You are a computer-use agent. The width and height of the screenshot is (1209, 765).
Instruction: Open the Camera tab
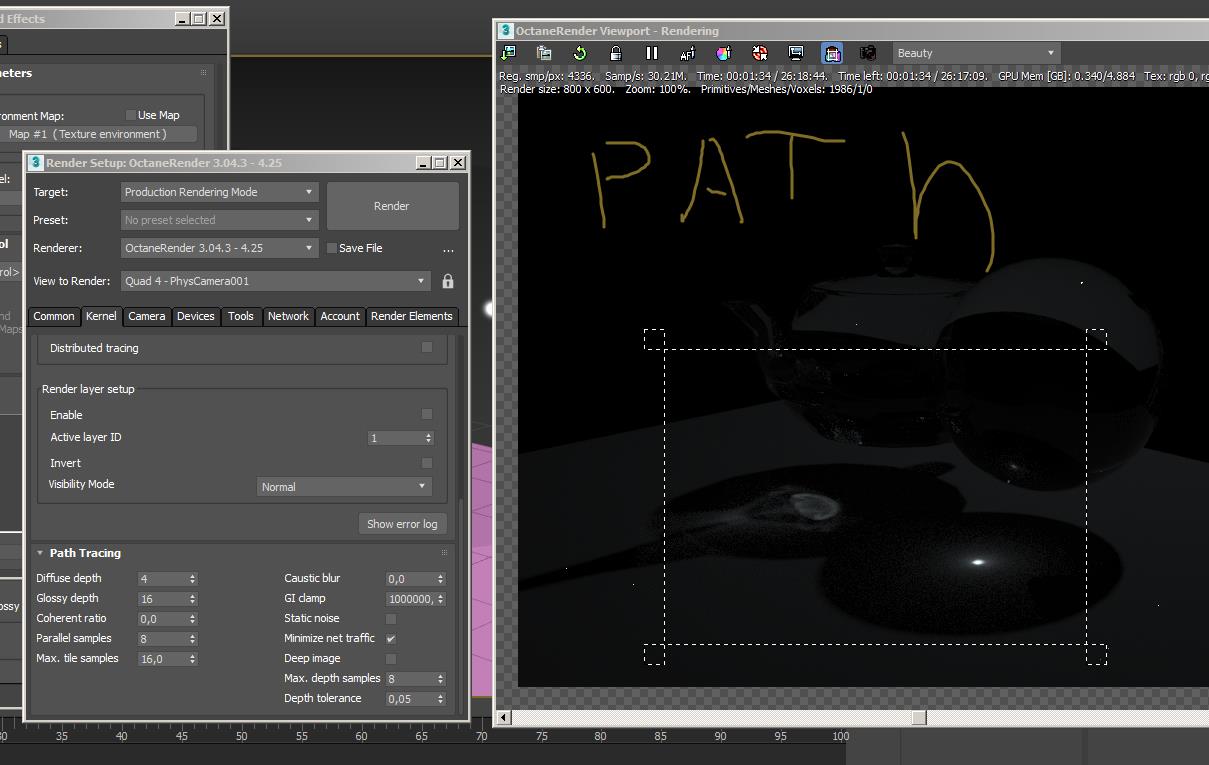[x=146, y=316]
